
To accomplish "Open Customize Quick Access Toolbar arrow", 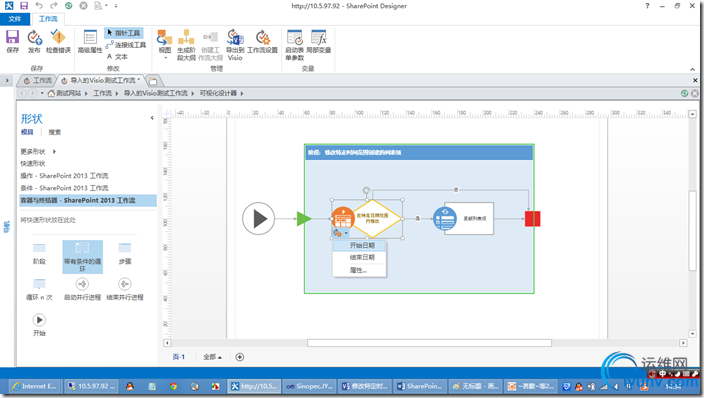I will coord(116,6).
